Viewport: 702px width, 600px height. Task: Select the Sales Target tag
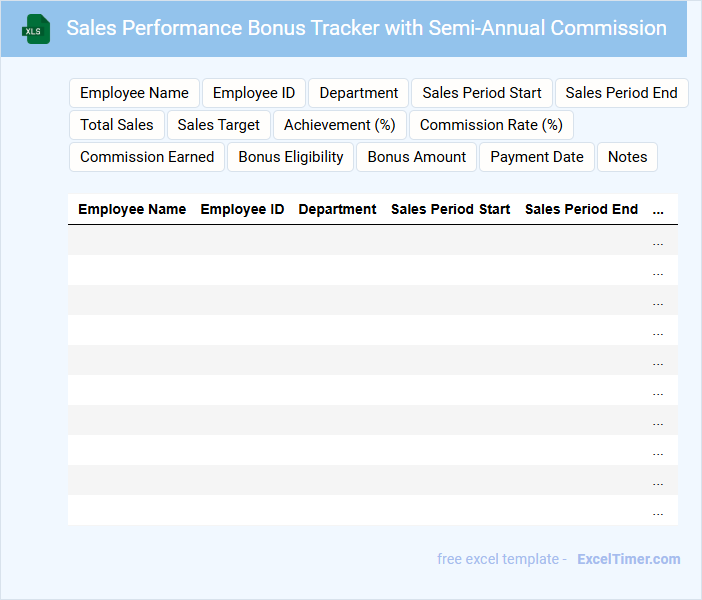coord(218,125)
